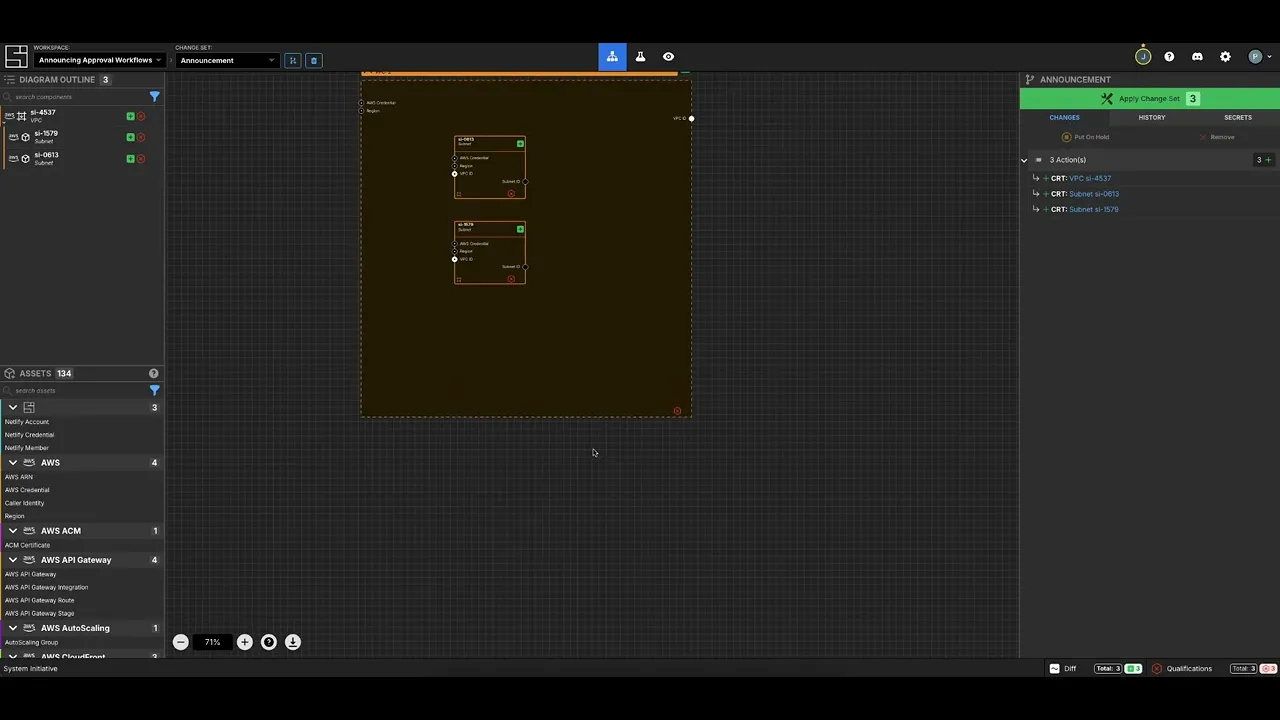Open the Workspace dropdown
The image size is (1280, 720).
pos(98,60)
